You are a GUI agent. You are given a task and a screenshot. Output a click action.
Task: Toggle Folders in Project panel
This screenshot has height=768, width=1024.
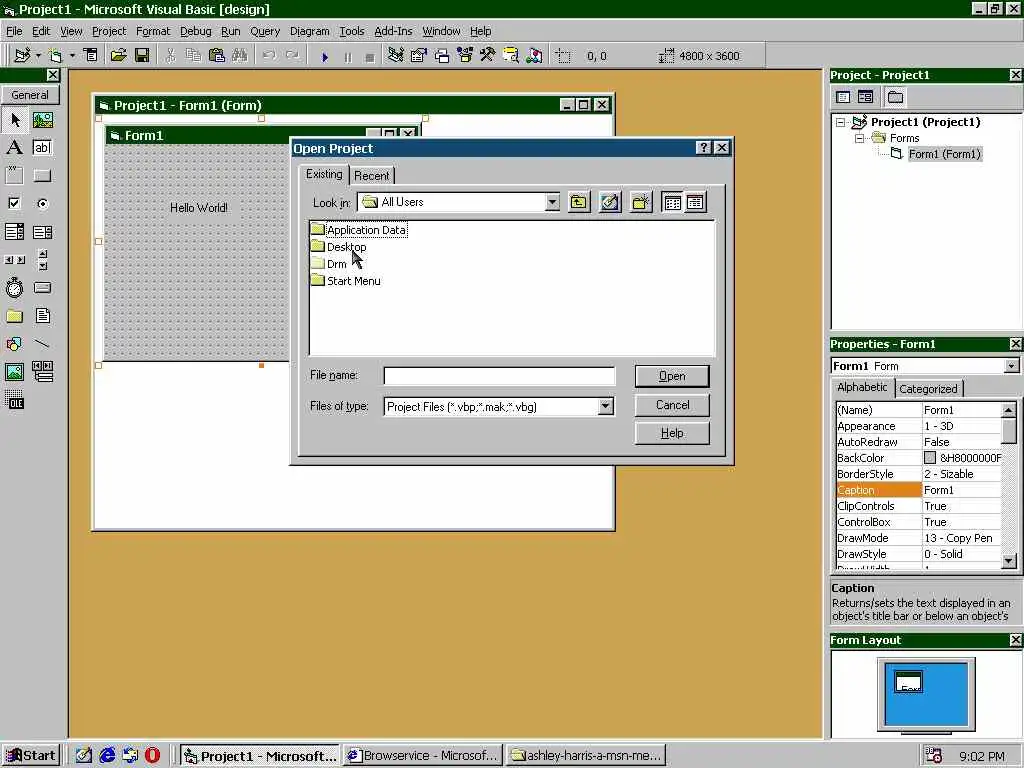pyautogui.click(x=895, y=97)
